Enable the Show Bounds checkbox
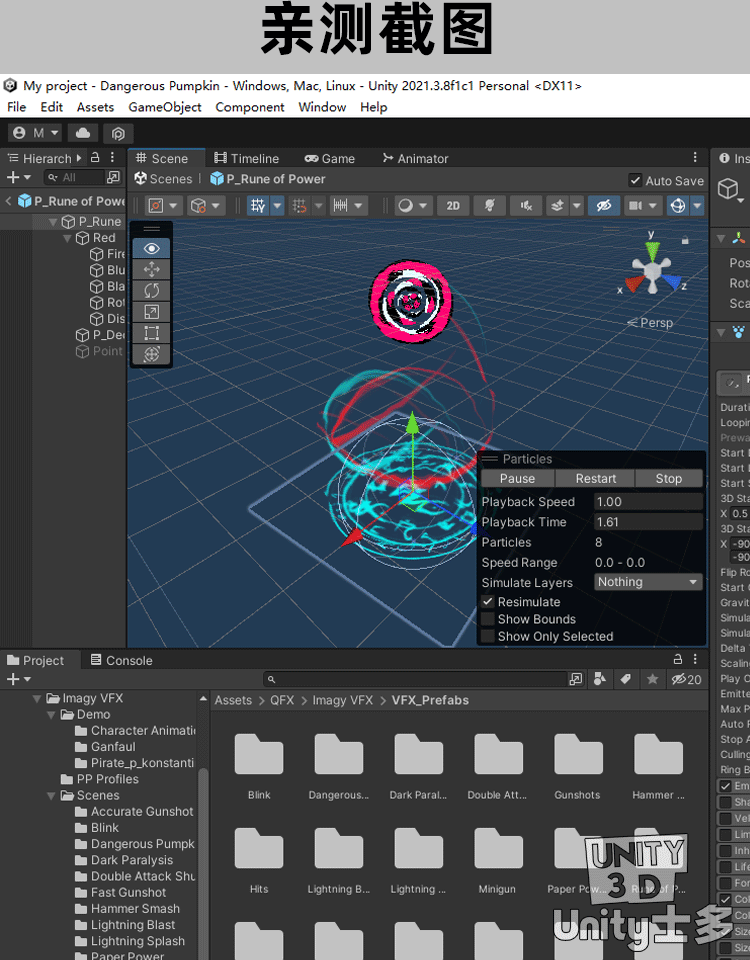This screenshot has height=960, width=750. click(488, 619)
